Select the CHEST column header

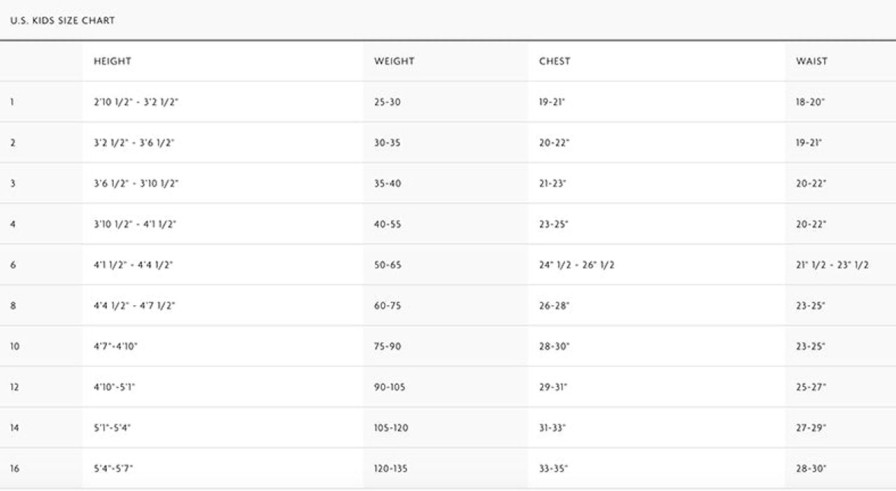[554, 61]
